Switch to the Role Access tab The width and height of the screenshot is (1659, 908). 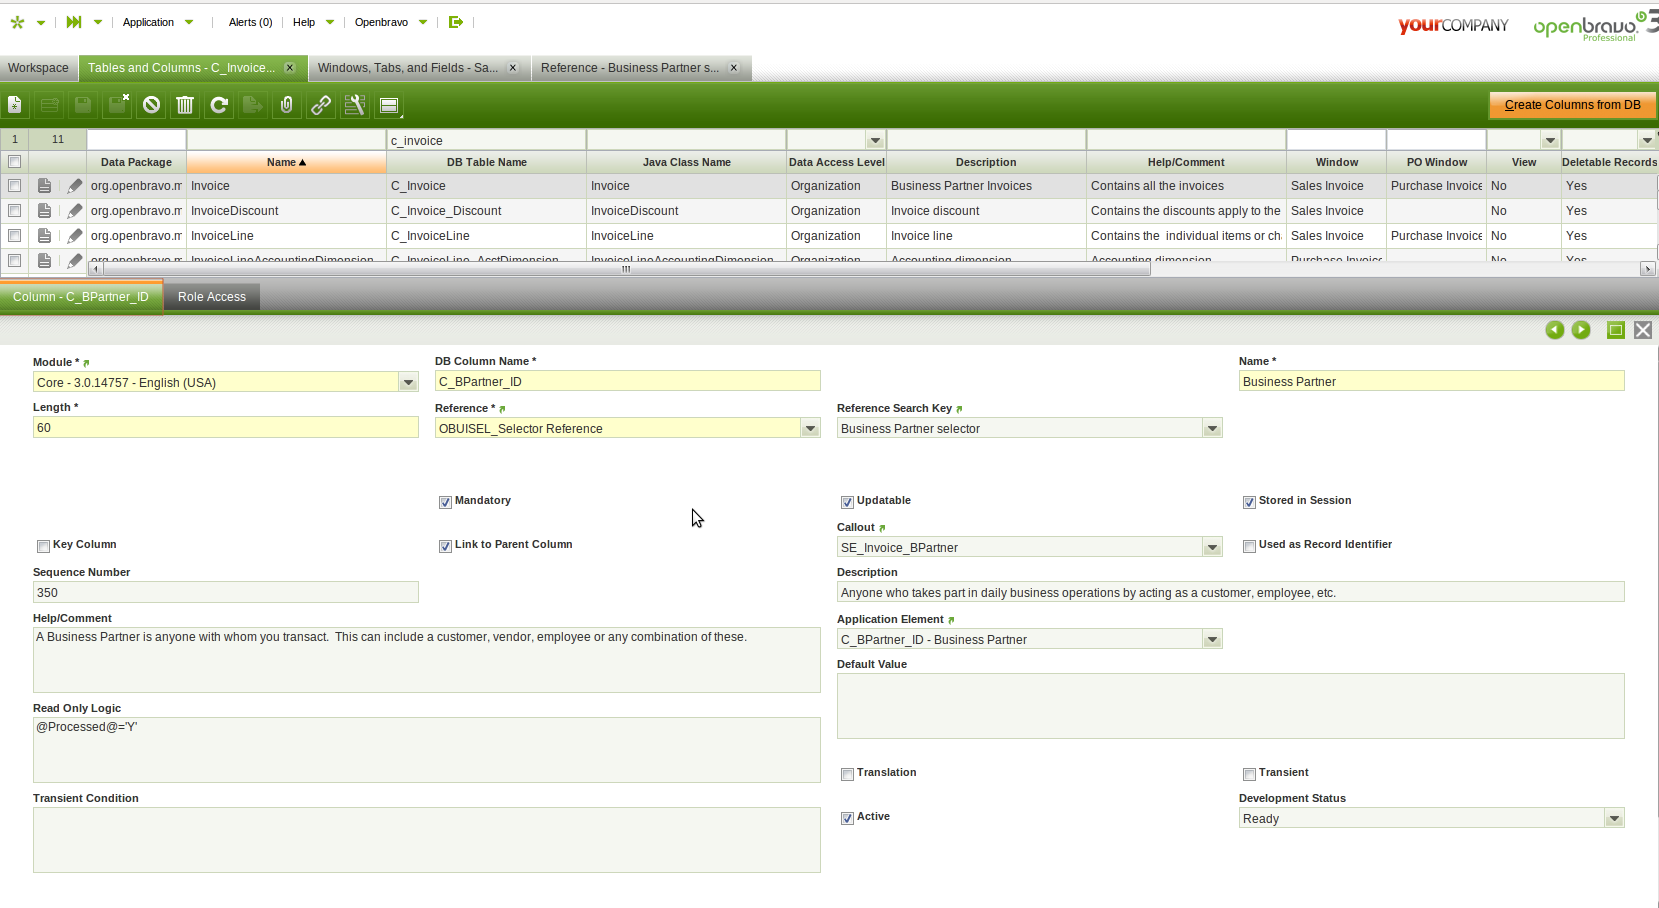point(211,297)
